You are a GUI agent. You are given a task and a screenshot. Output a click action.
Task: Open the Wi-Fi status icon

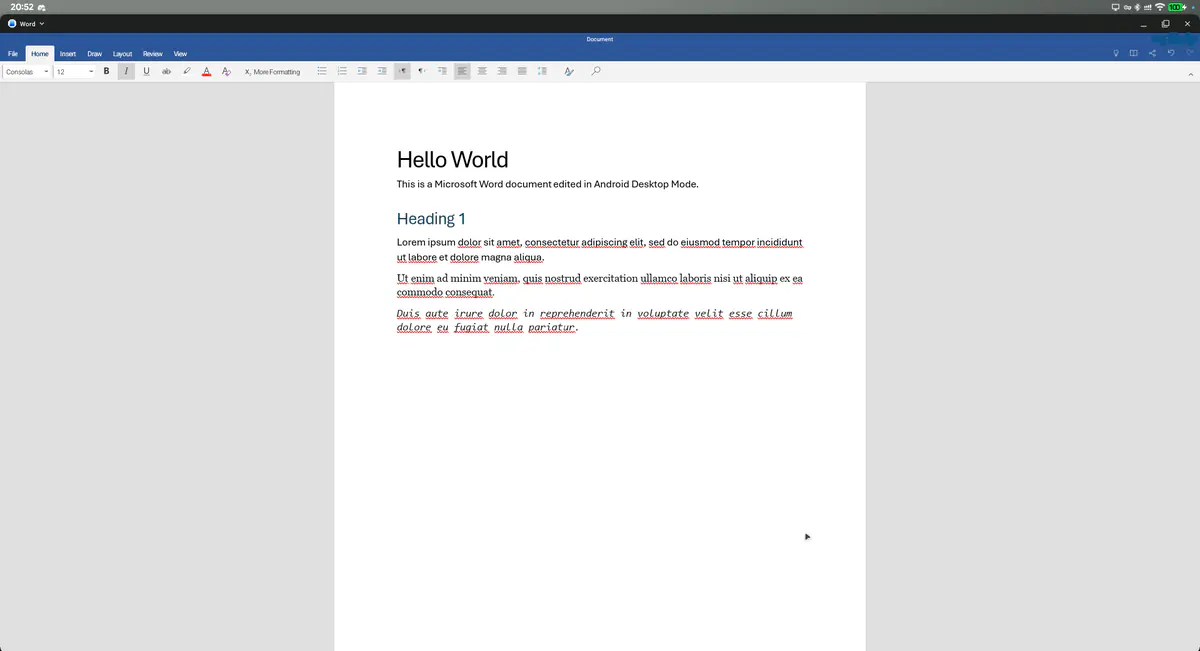click(1160, 7)
